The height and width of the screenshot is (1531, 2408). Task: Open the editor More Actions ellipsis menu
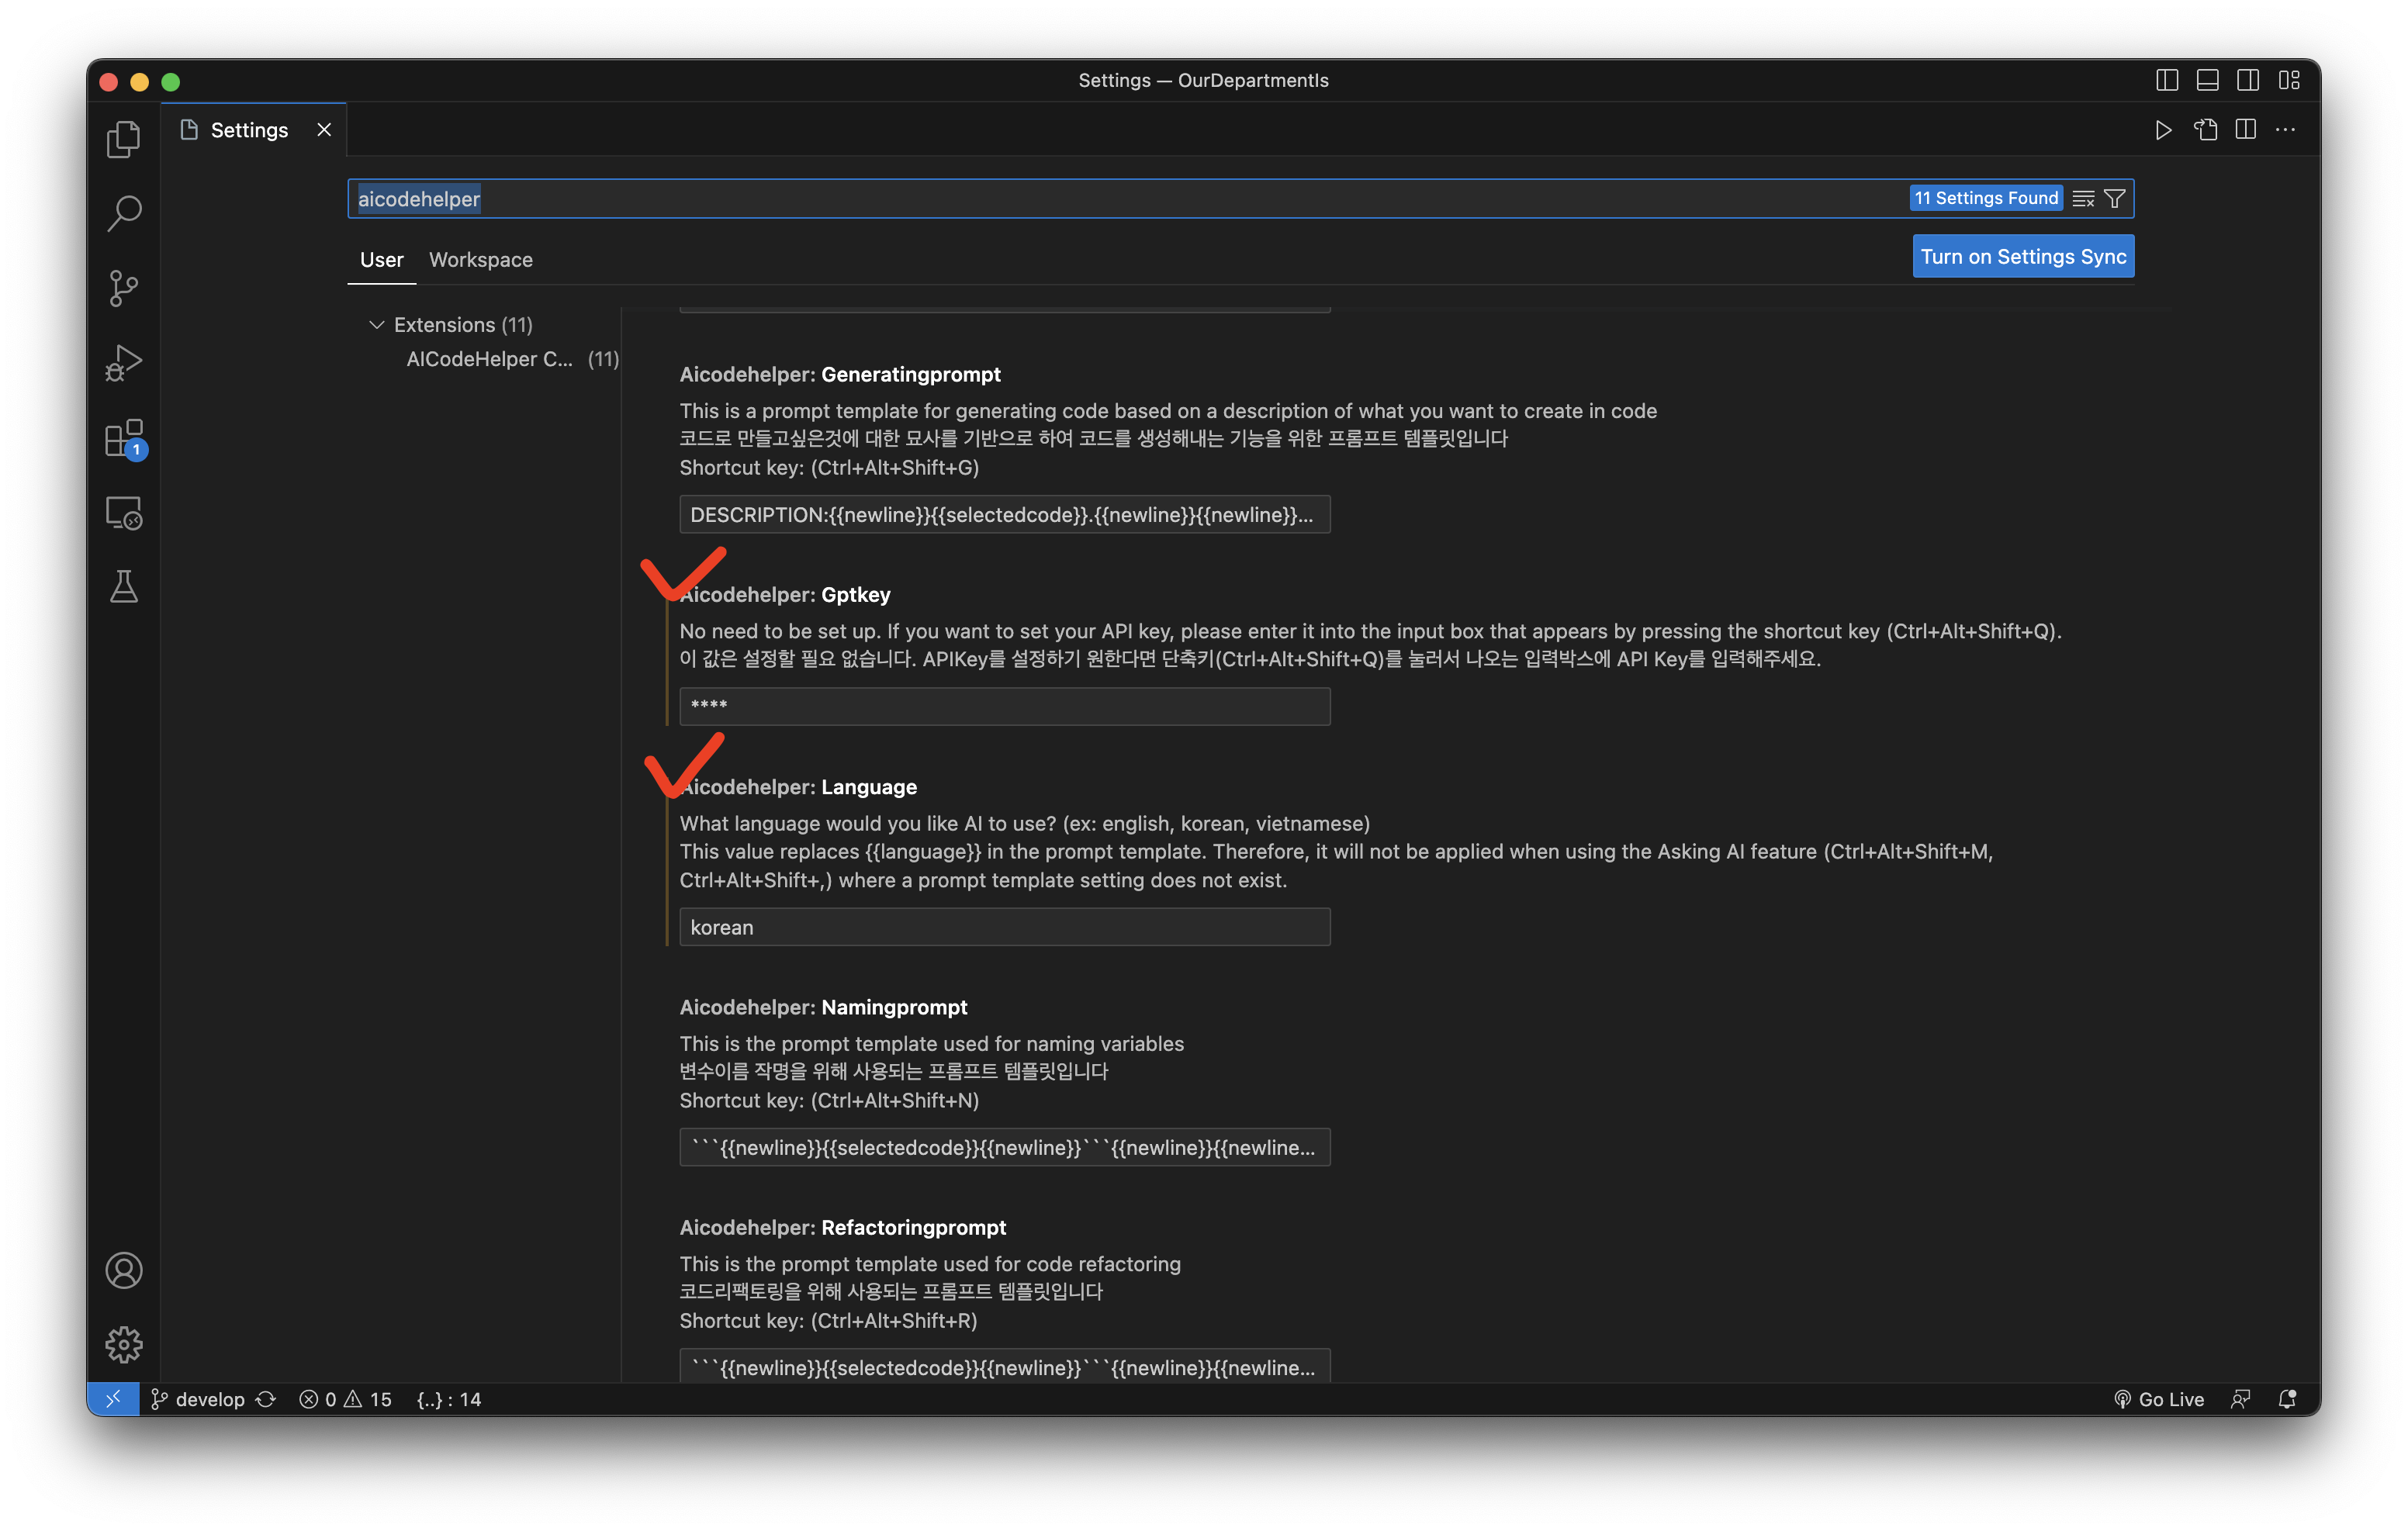tap(2285, 130)
